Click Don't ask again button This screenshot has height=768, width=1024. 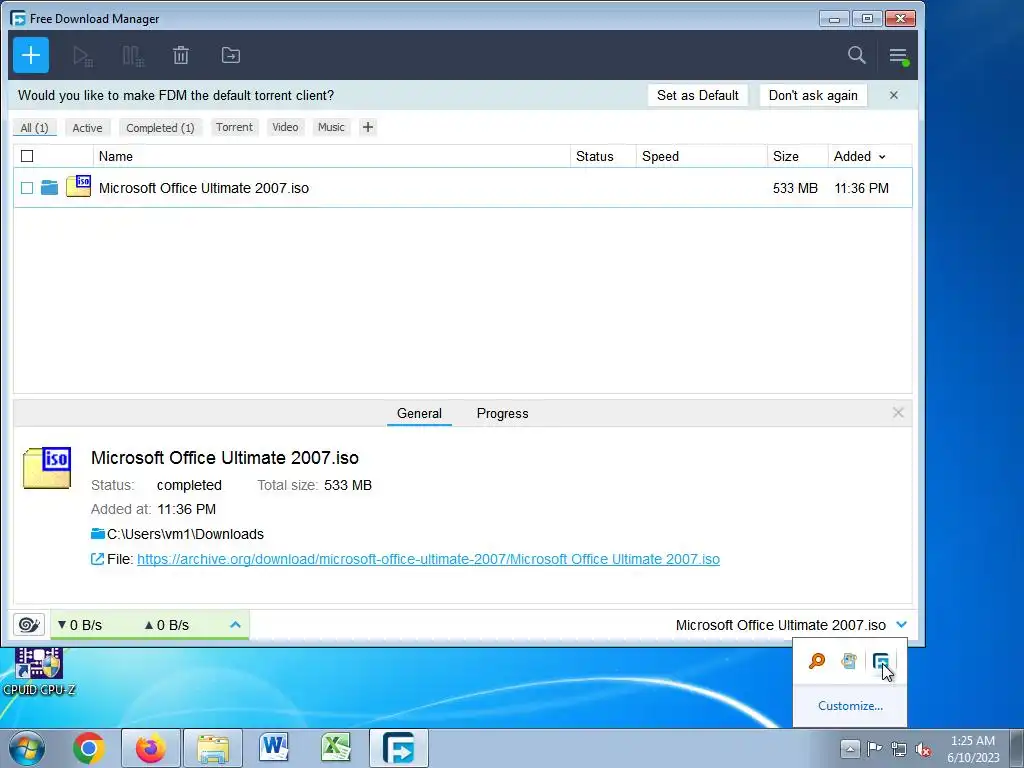pos(813,95)
